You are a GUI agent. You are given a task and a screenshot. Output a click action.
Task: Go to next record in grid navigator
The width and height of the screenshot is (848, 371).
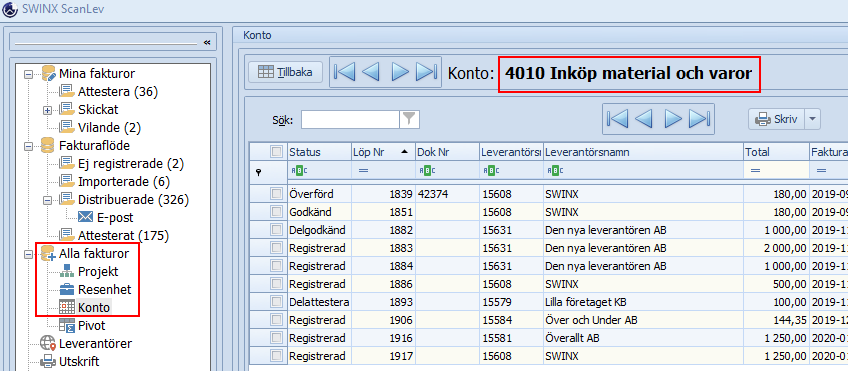673,119
